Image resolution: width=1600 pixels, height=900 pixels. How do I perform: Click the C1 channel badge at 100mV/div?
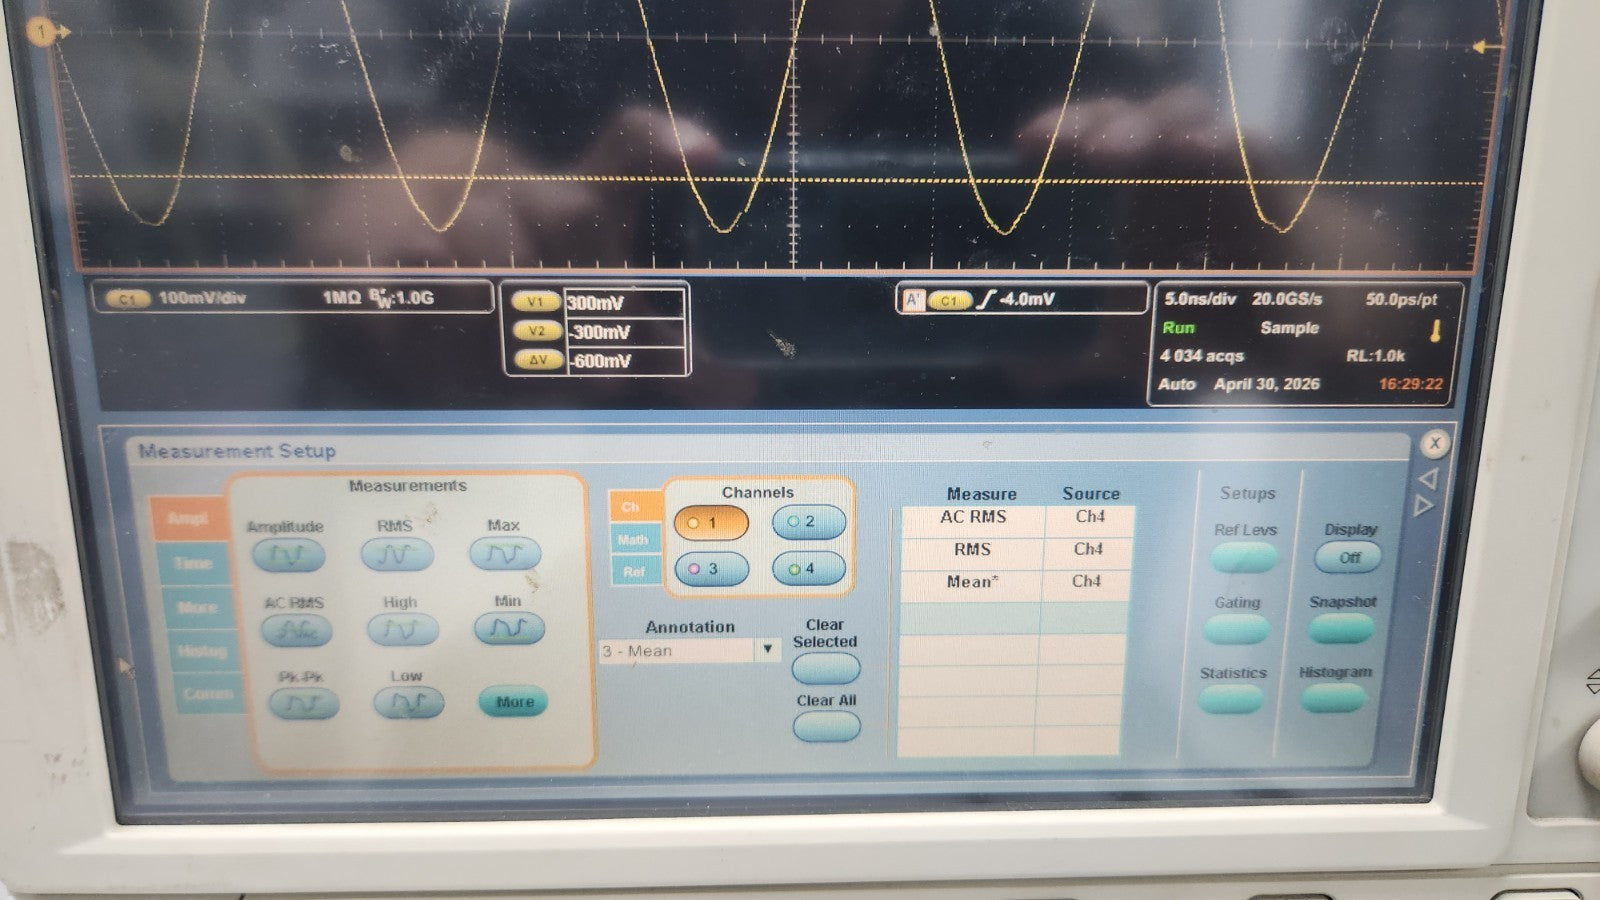[x=129, y=298]
